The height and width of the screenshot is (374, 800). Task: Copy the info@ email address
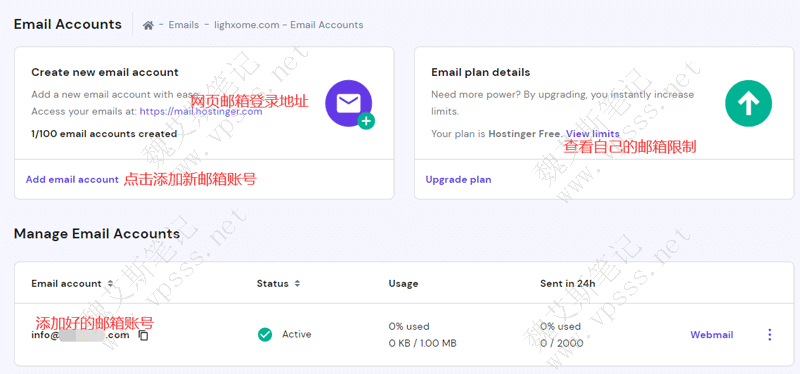144,335
